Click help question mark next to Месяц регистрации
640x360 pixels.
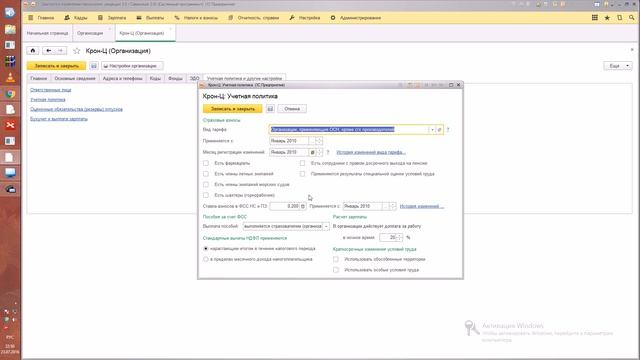pos(327,152)
